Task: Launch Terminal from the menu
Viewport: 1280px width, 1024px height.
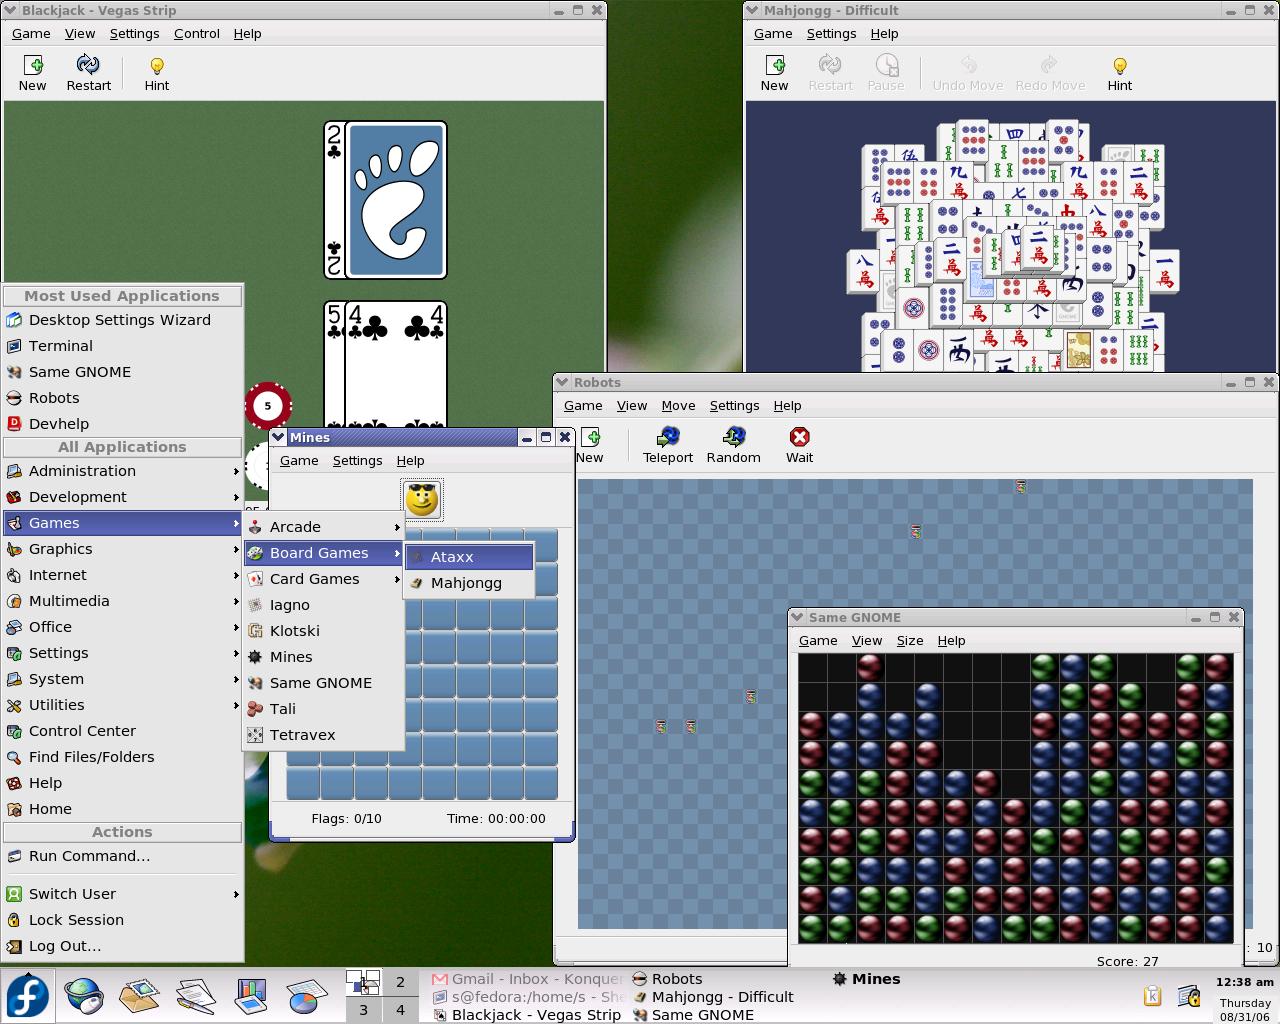Action: 122,346
